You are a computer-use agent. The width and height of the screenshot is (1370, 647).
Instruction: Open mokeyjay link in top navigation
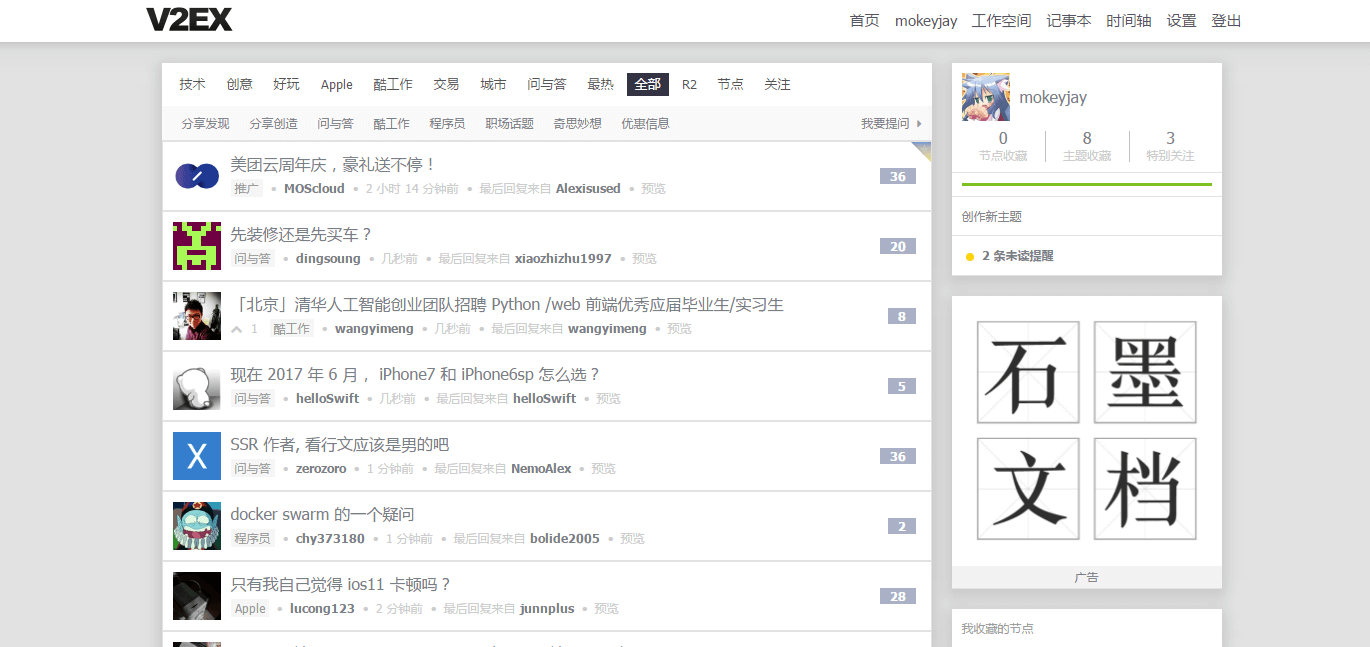click(926, 21)
